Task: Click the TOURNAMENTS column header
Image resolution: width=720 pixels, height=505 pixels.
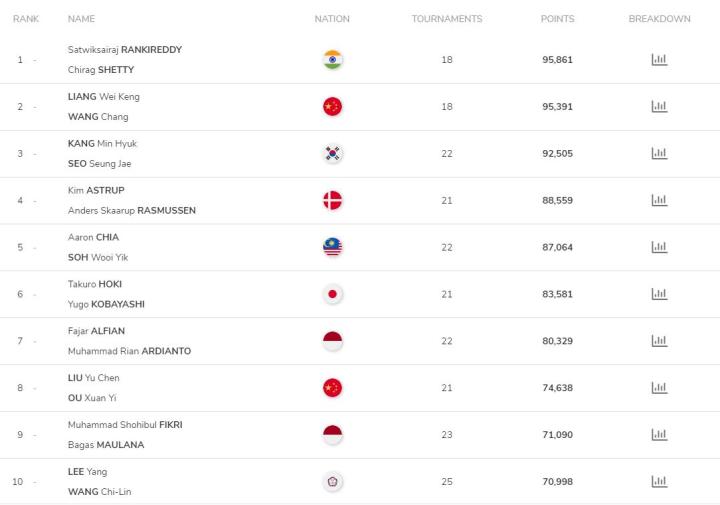Action: pyautogui.click(x=447, y=19)
